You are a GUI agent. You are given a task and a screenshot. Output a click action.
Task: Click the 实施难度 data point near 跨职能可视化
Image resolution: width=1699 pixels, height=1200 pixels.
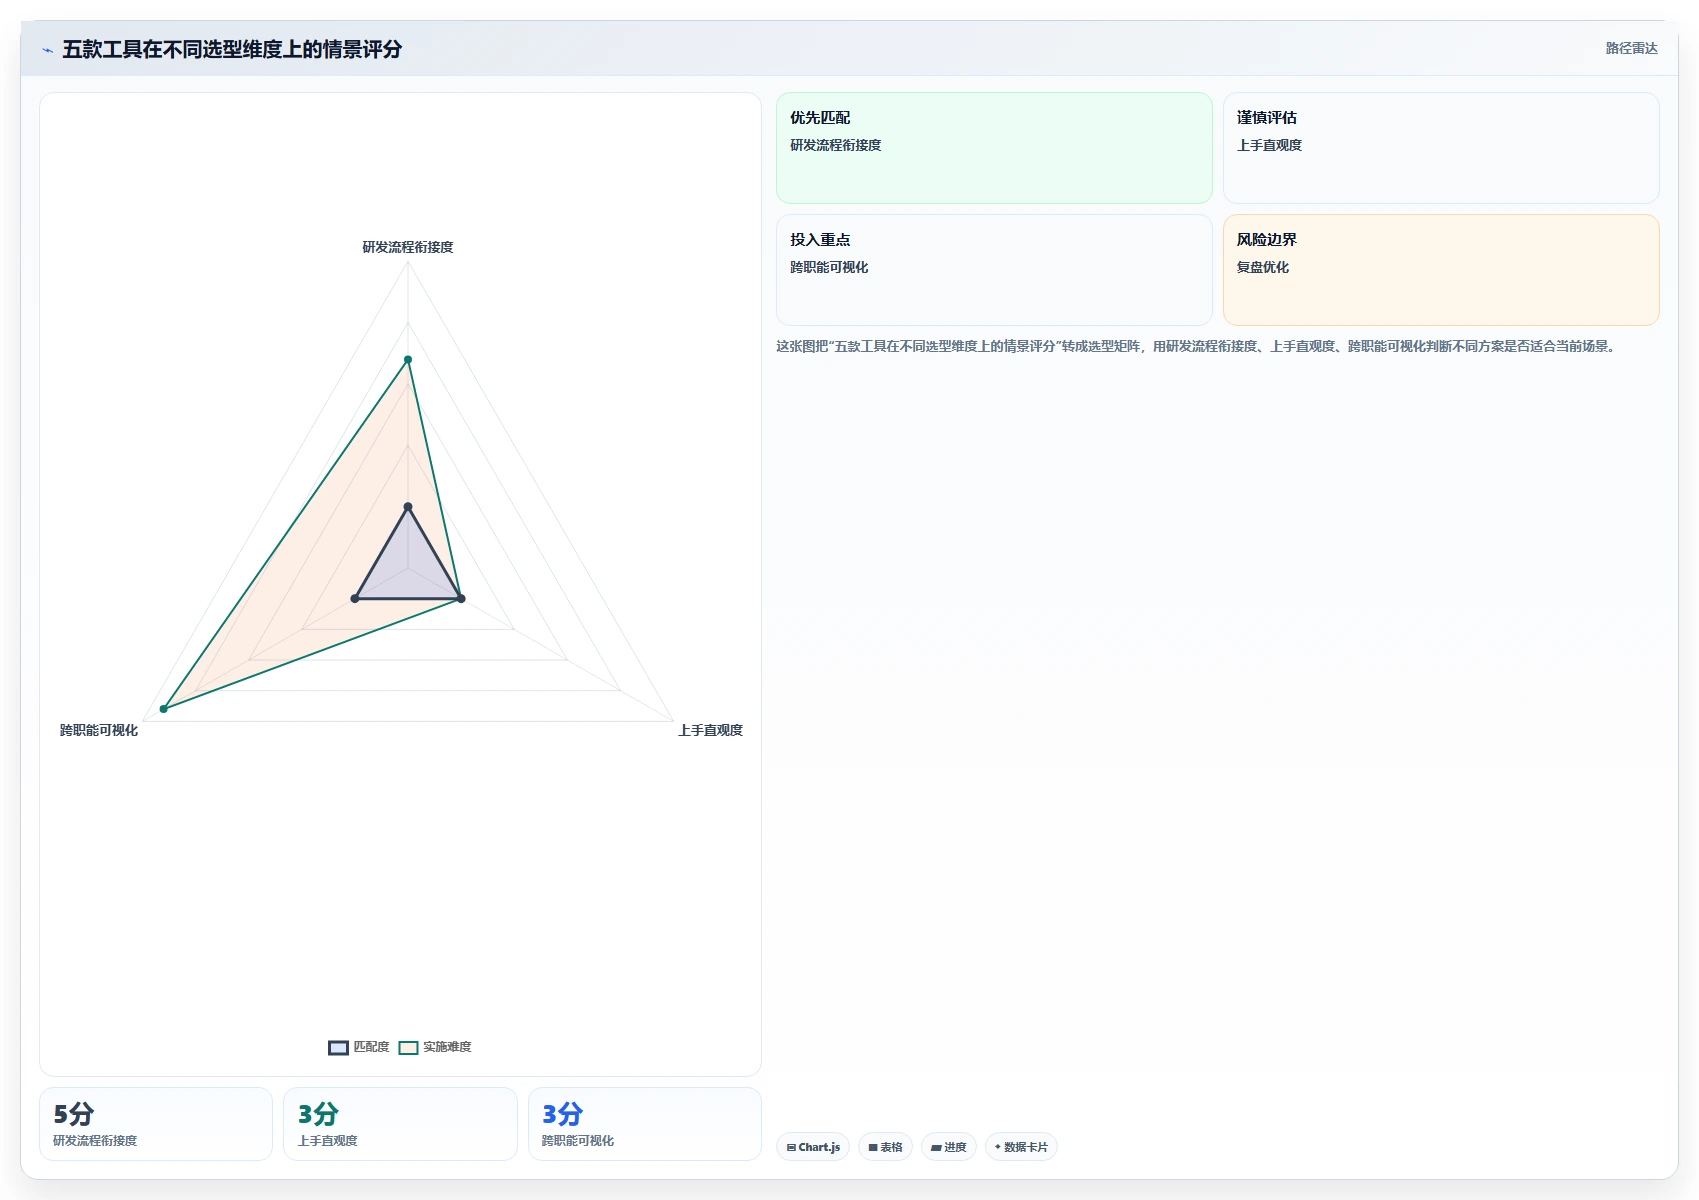pos(164,709)
